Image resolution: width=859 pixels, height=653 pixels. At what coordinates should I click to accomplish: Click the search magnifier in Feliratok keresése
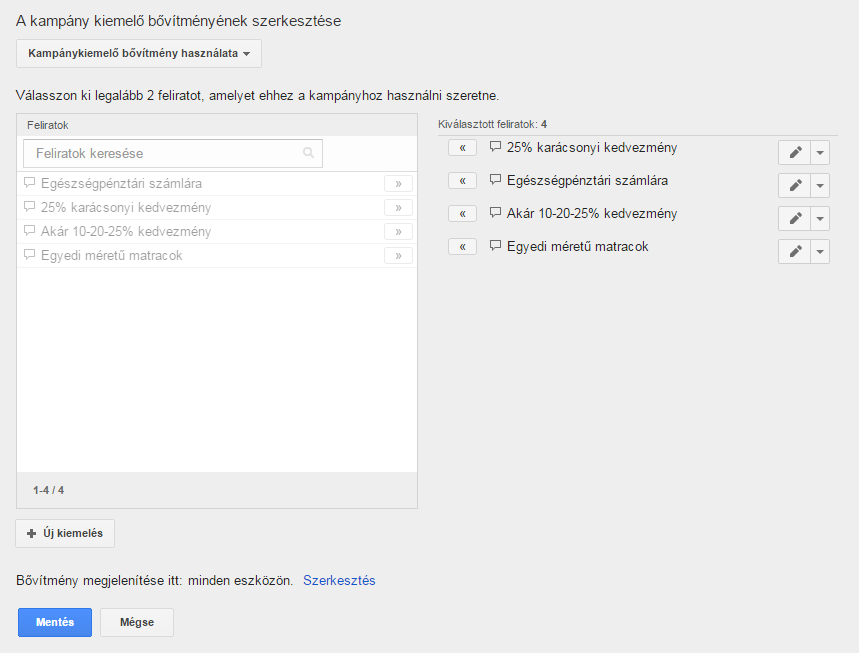click(308, 153)
